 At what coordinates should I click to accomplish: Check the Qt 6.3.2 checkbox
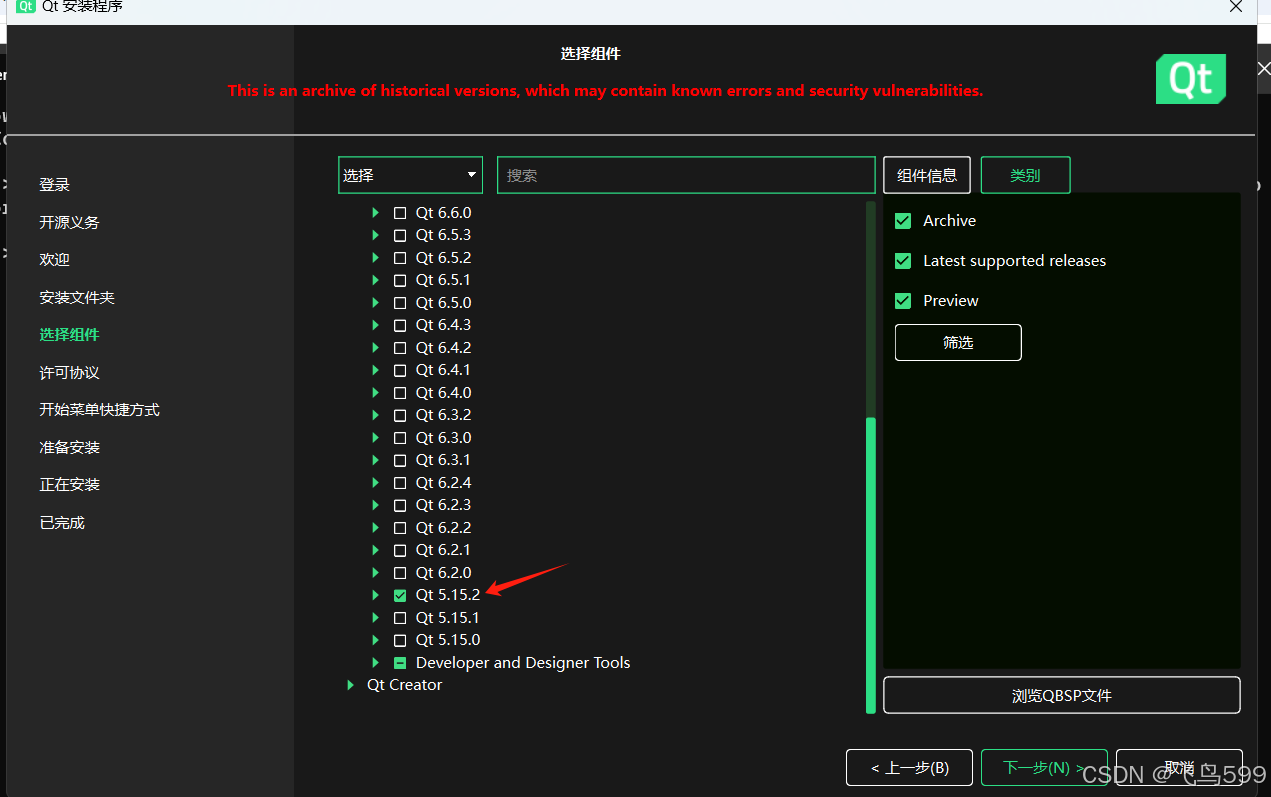[x=400, y=415]
